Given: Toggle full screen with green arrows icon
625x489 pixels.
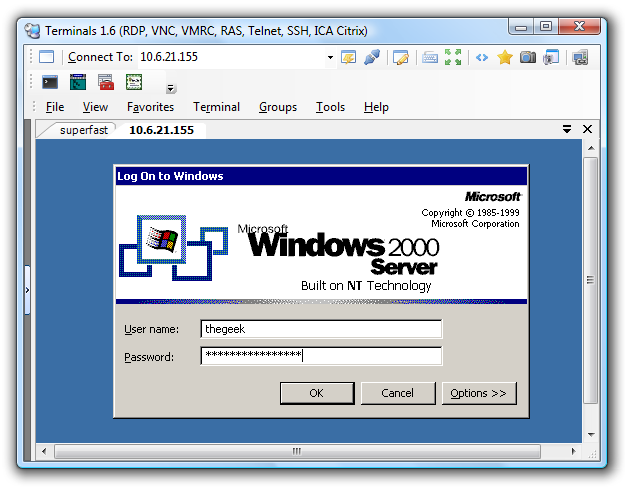Looking at the screenshot, I should (454, 57).
